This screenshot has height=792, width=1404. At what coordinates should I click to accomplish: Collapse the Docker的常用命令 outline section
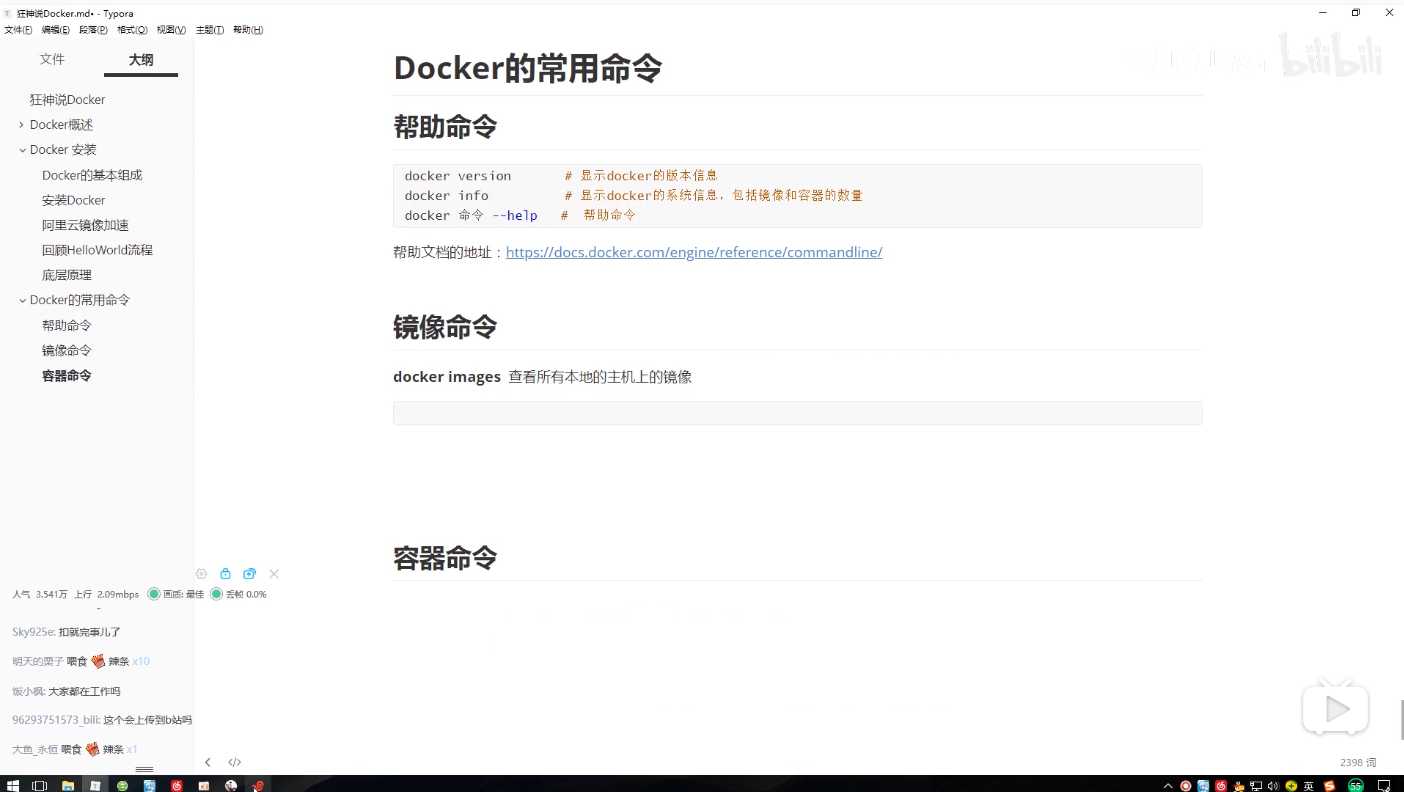(x=22, y=300)
